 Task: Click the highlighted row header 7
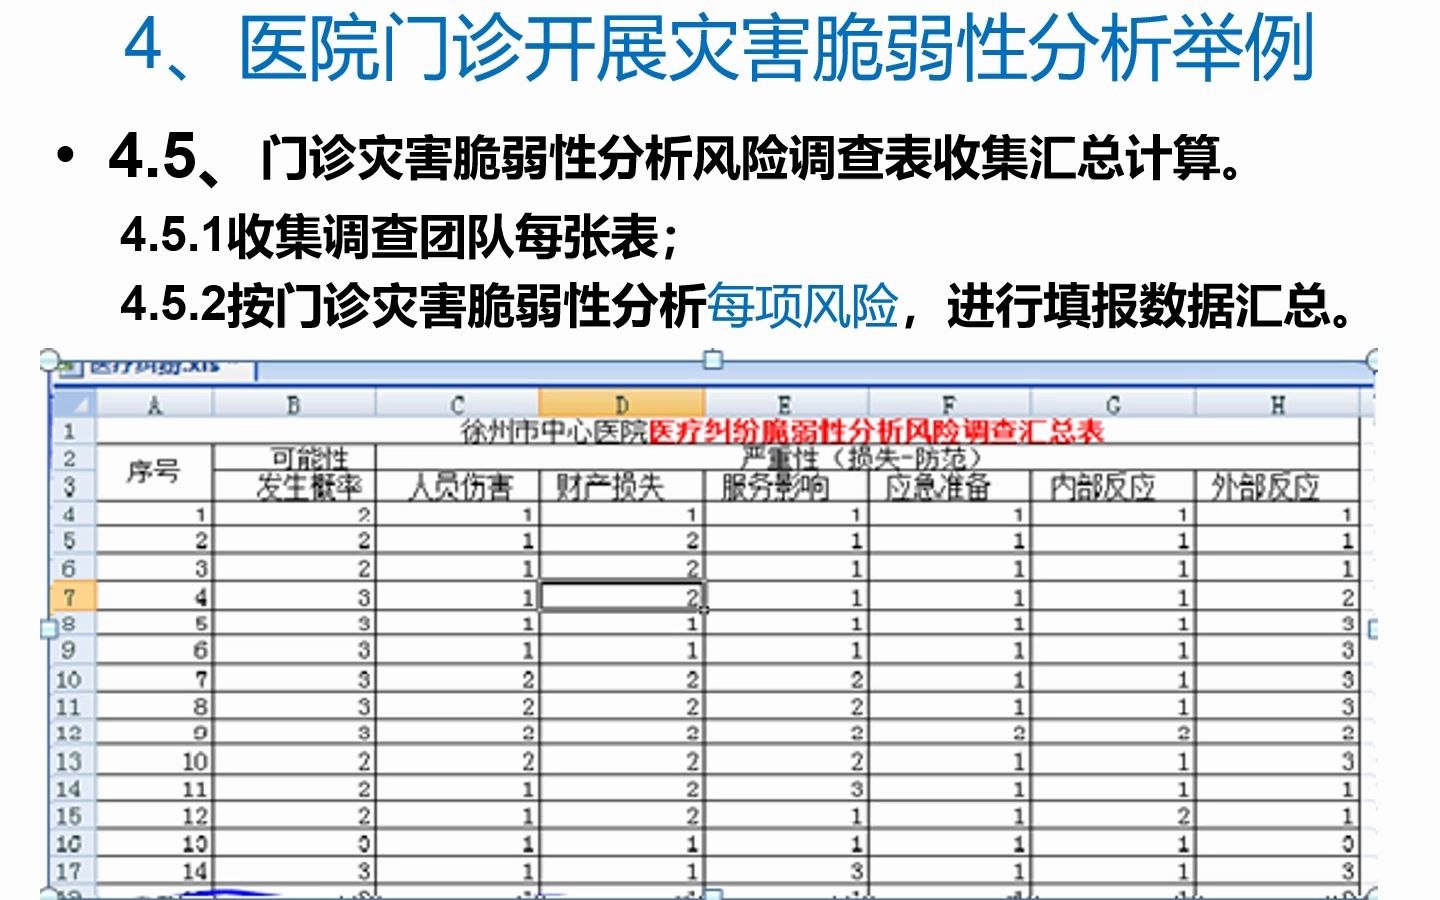point(72,597)
